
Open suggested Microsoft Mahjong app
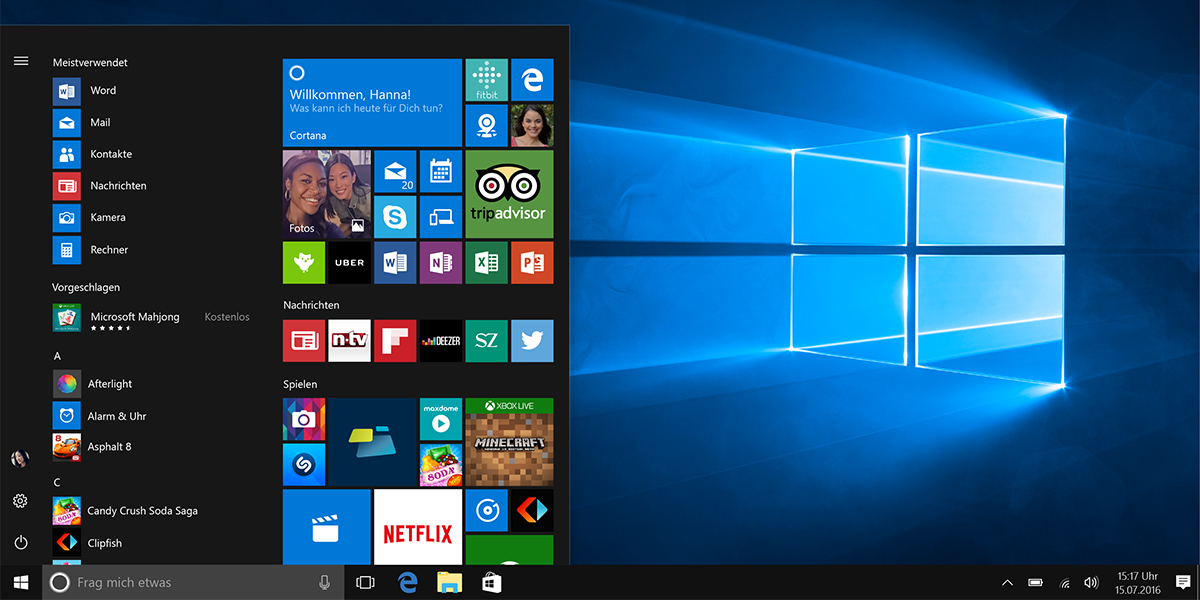tap(152, 318)
